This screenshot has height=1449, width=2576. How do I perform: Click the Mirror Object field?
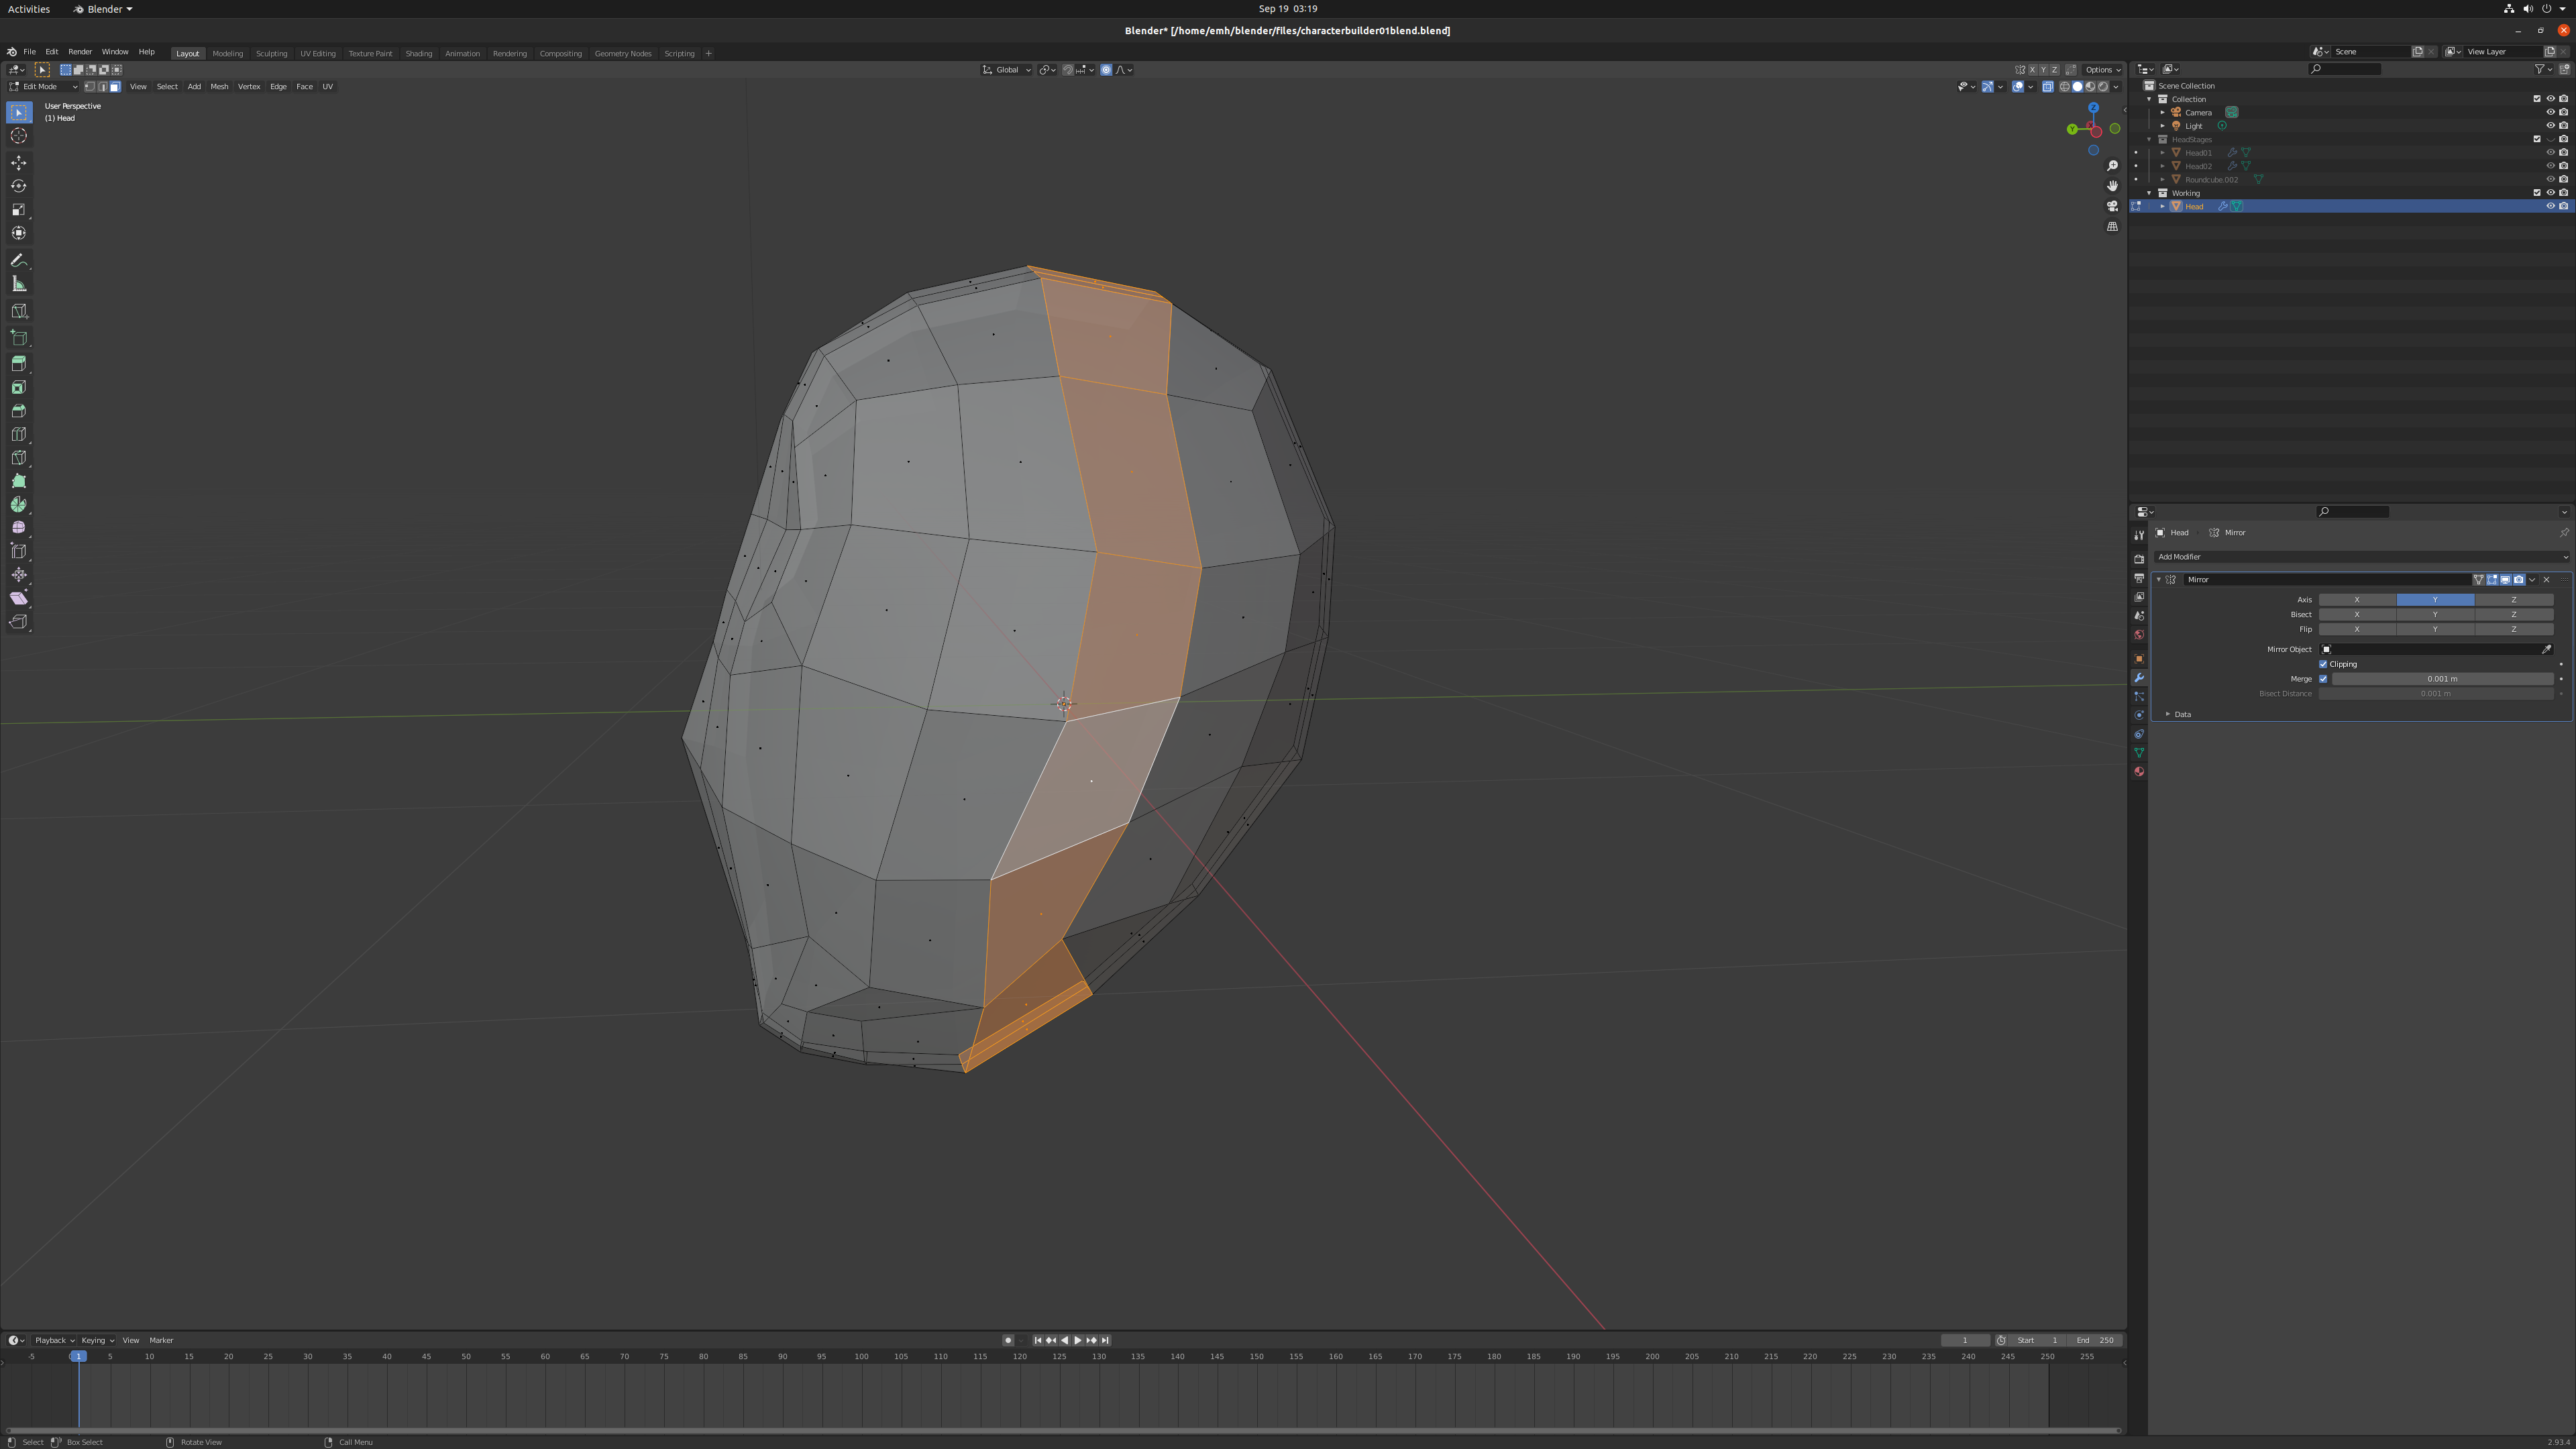tap(2436, 650)
